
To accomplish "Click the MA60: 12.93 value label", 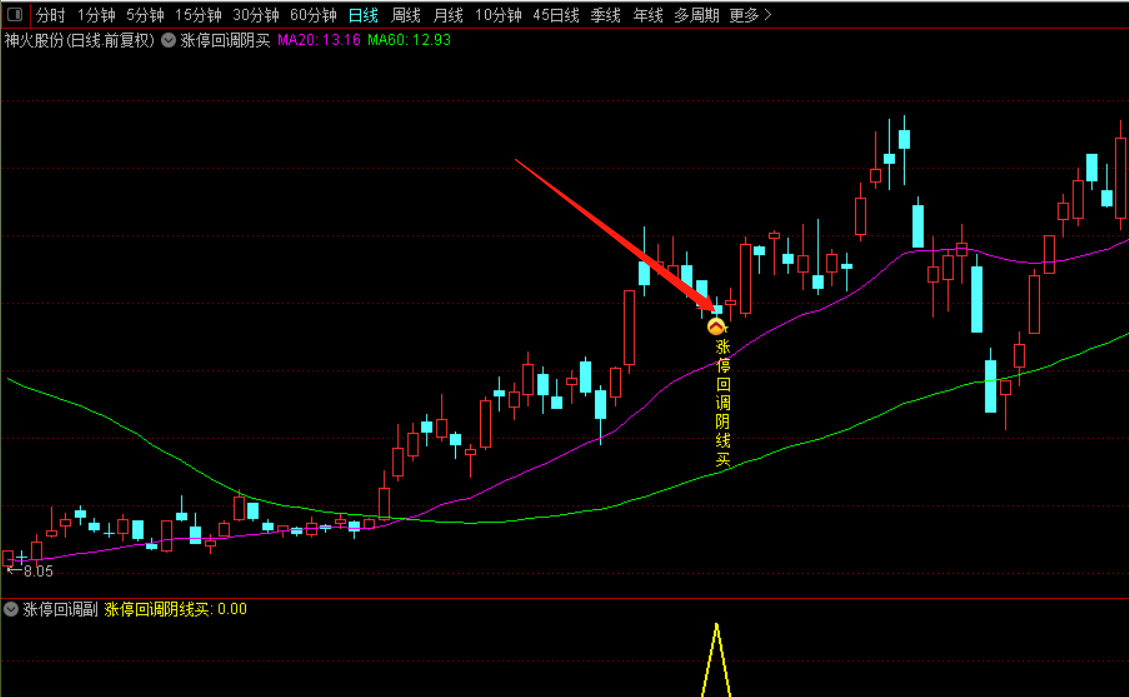I will 409,40.
